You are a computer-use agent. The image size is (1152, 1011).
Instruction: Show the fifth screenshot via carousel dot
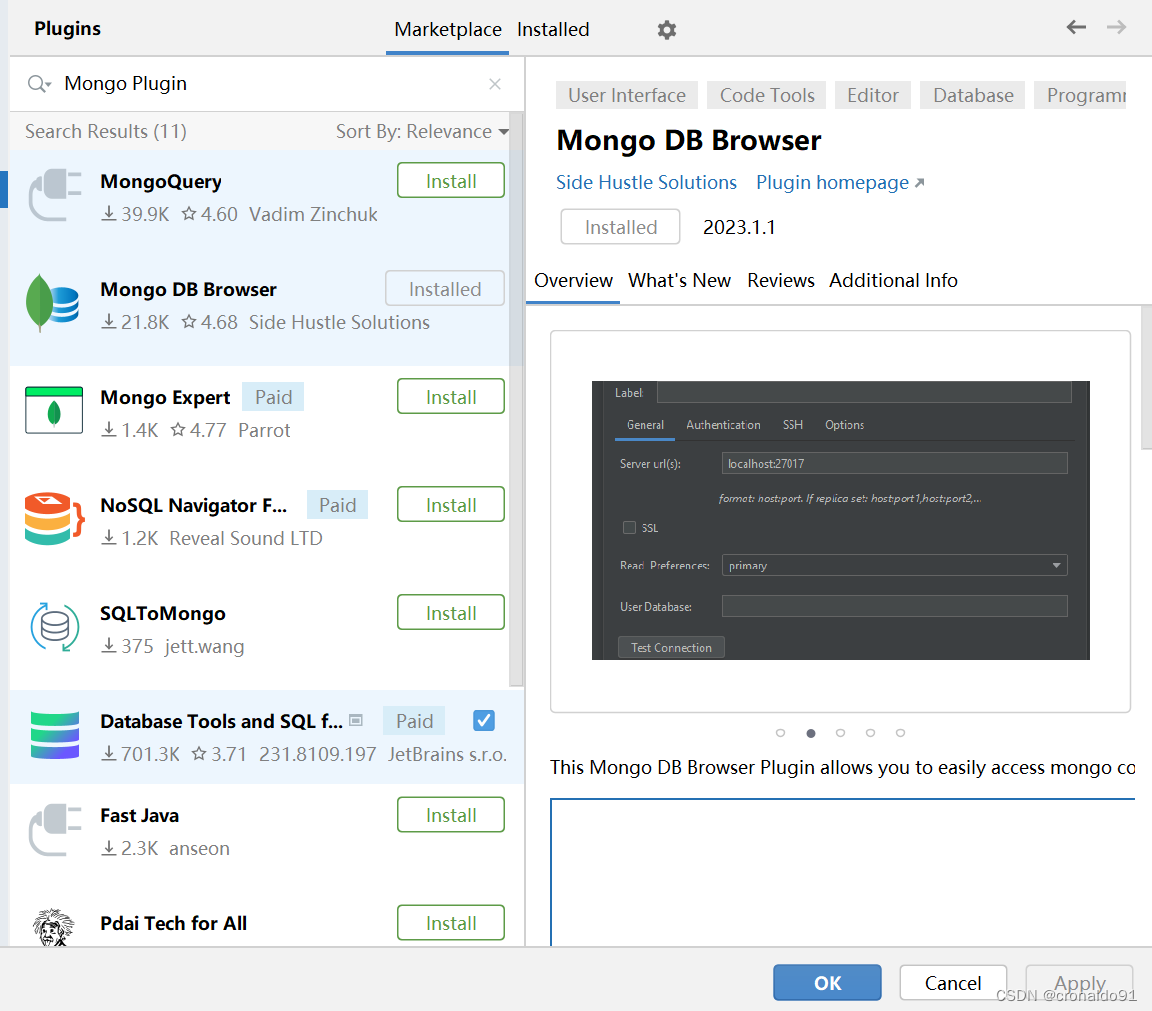900,733
